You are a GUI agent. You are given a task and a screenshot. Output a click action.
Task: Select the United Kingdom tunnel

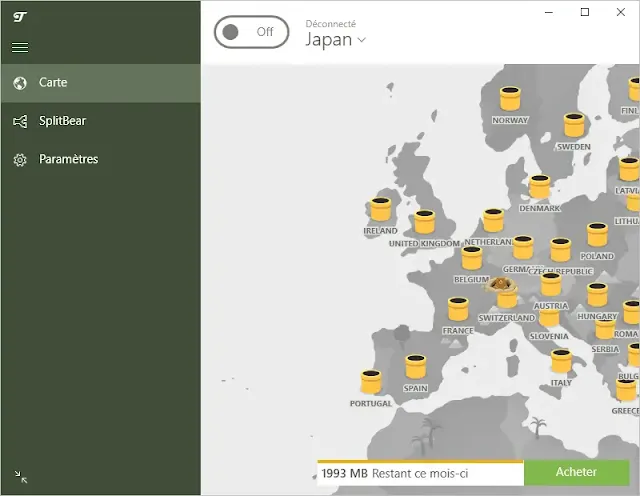(424, 222)
